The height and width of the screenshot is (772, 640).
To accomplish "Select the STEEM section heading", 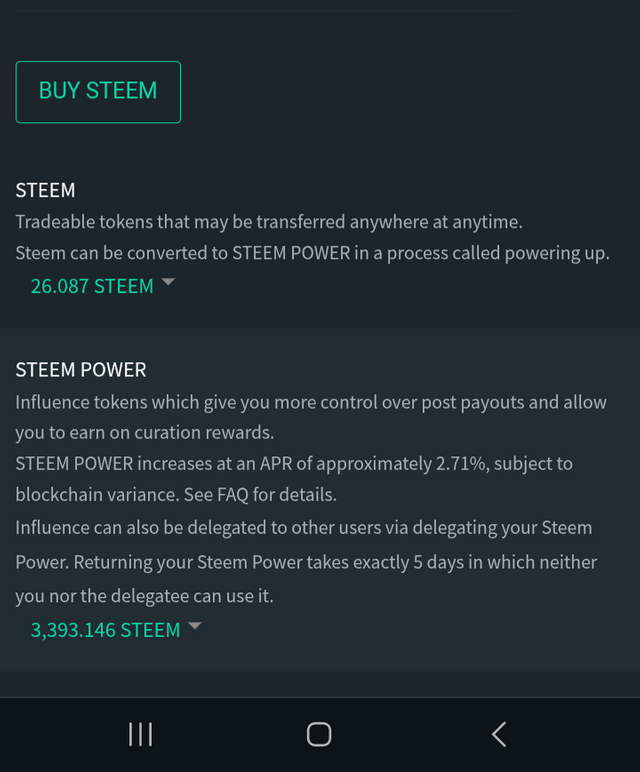I will tap(45, 190).
